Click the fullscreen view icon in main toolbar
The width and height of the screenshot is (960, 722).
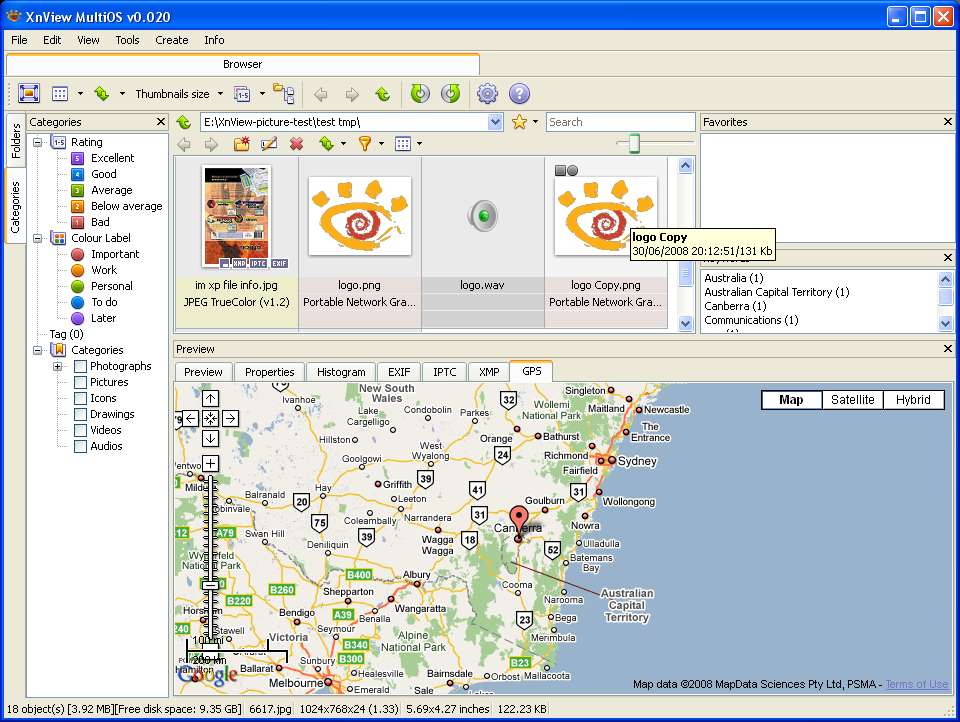pyautogui.click(x=29, y=94)
